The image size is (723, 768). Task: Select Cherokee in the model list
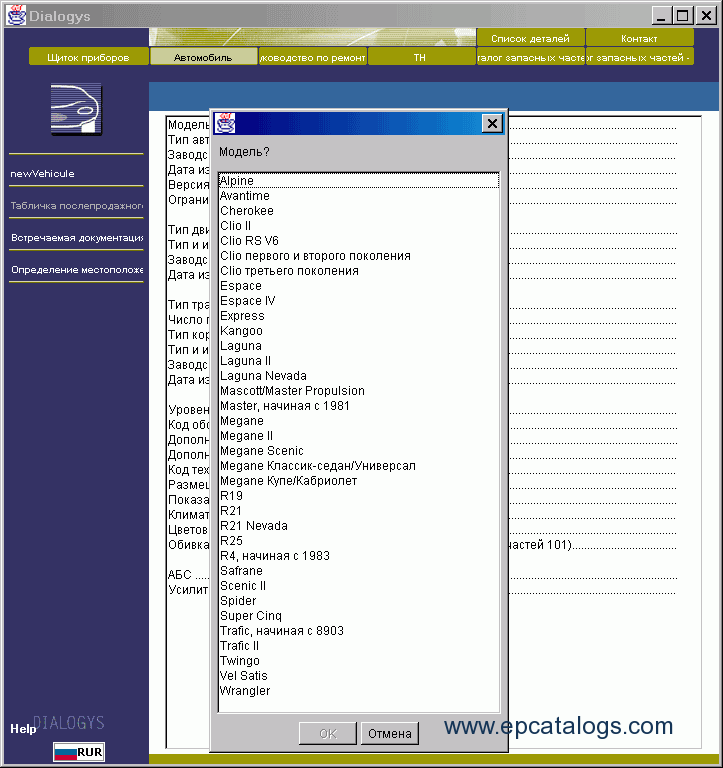359,211
